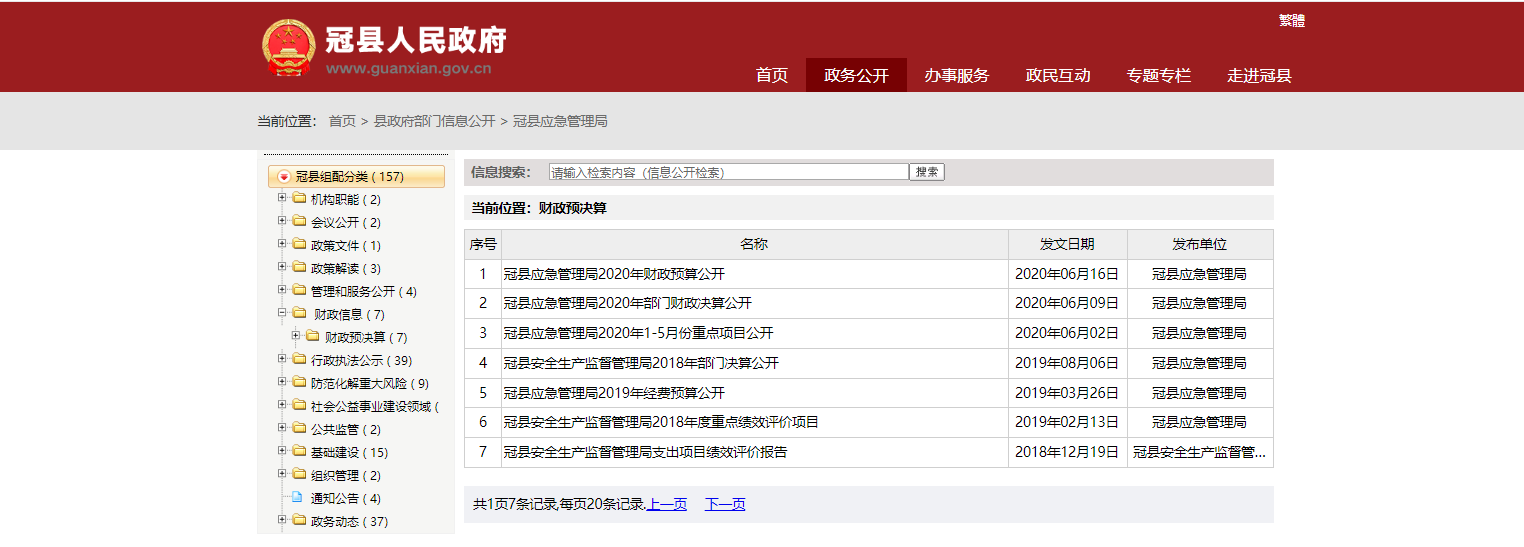Select the 通知公告 (4) tree label
Image resolution: width=1524 pixels, height=547 pixels.
click(346, 498)
